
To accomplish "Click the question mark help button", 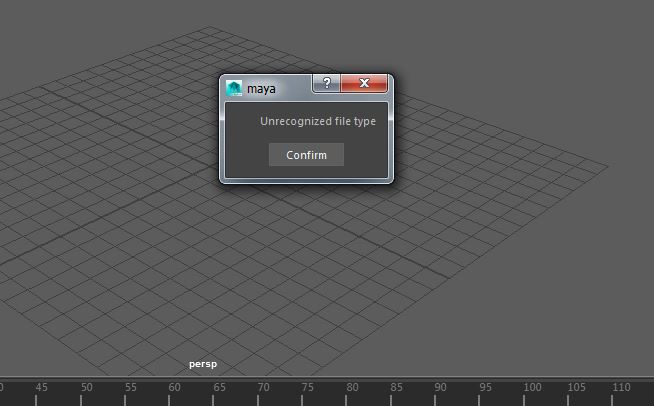I will [327, 83].
